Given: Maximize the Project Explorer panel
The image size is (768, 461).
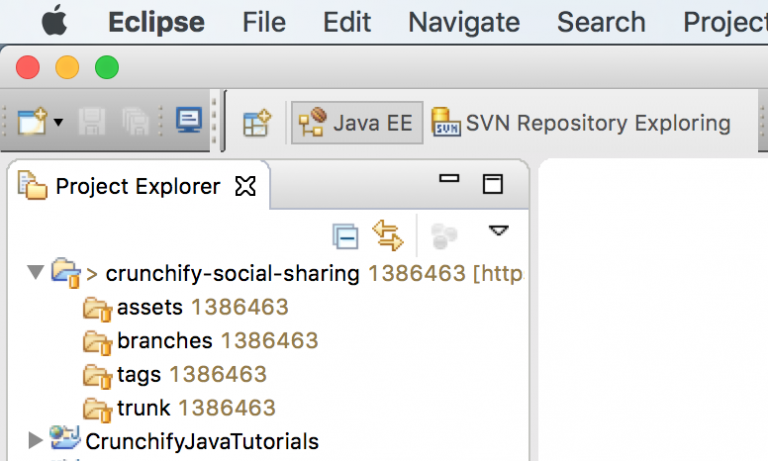Looking at the screenshot, I should pos(492,183).
